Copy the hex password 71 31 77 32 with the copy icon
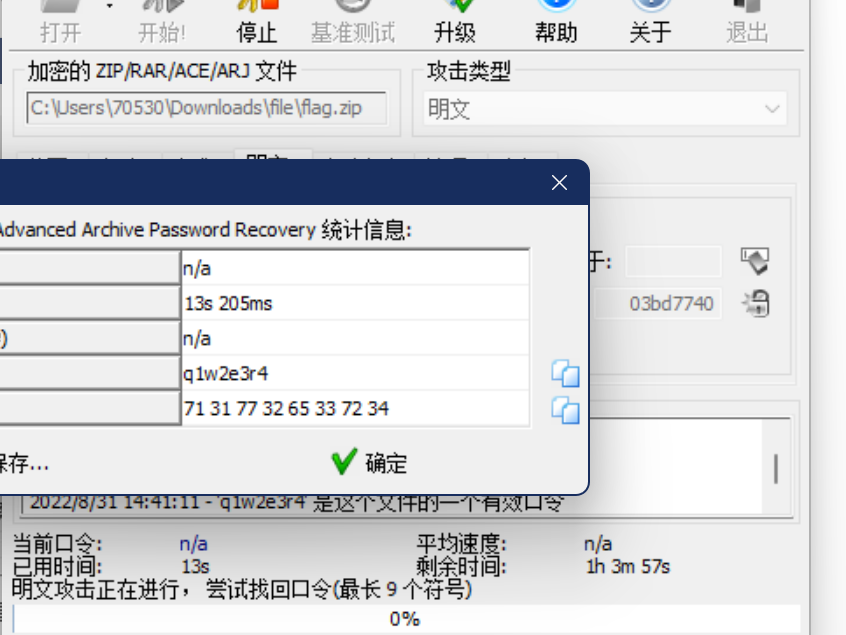The image size is (846, 635). (x=565, y=410)
